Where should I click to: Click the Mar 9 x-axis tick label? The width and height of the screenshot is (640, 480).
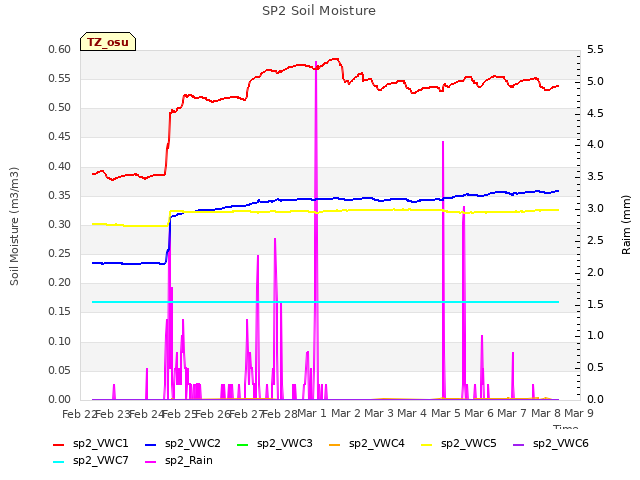pos(579,413)
